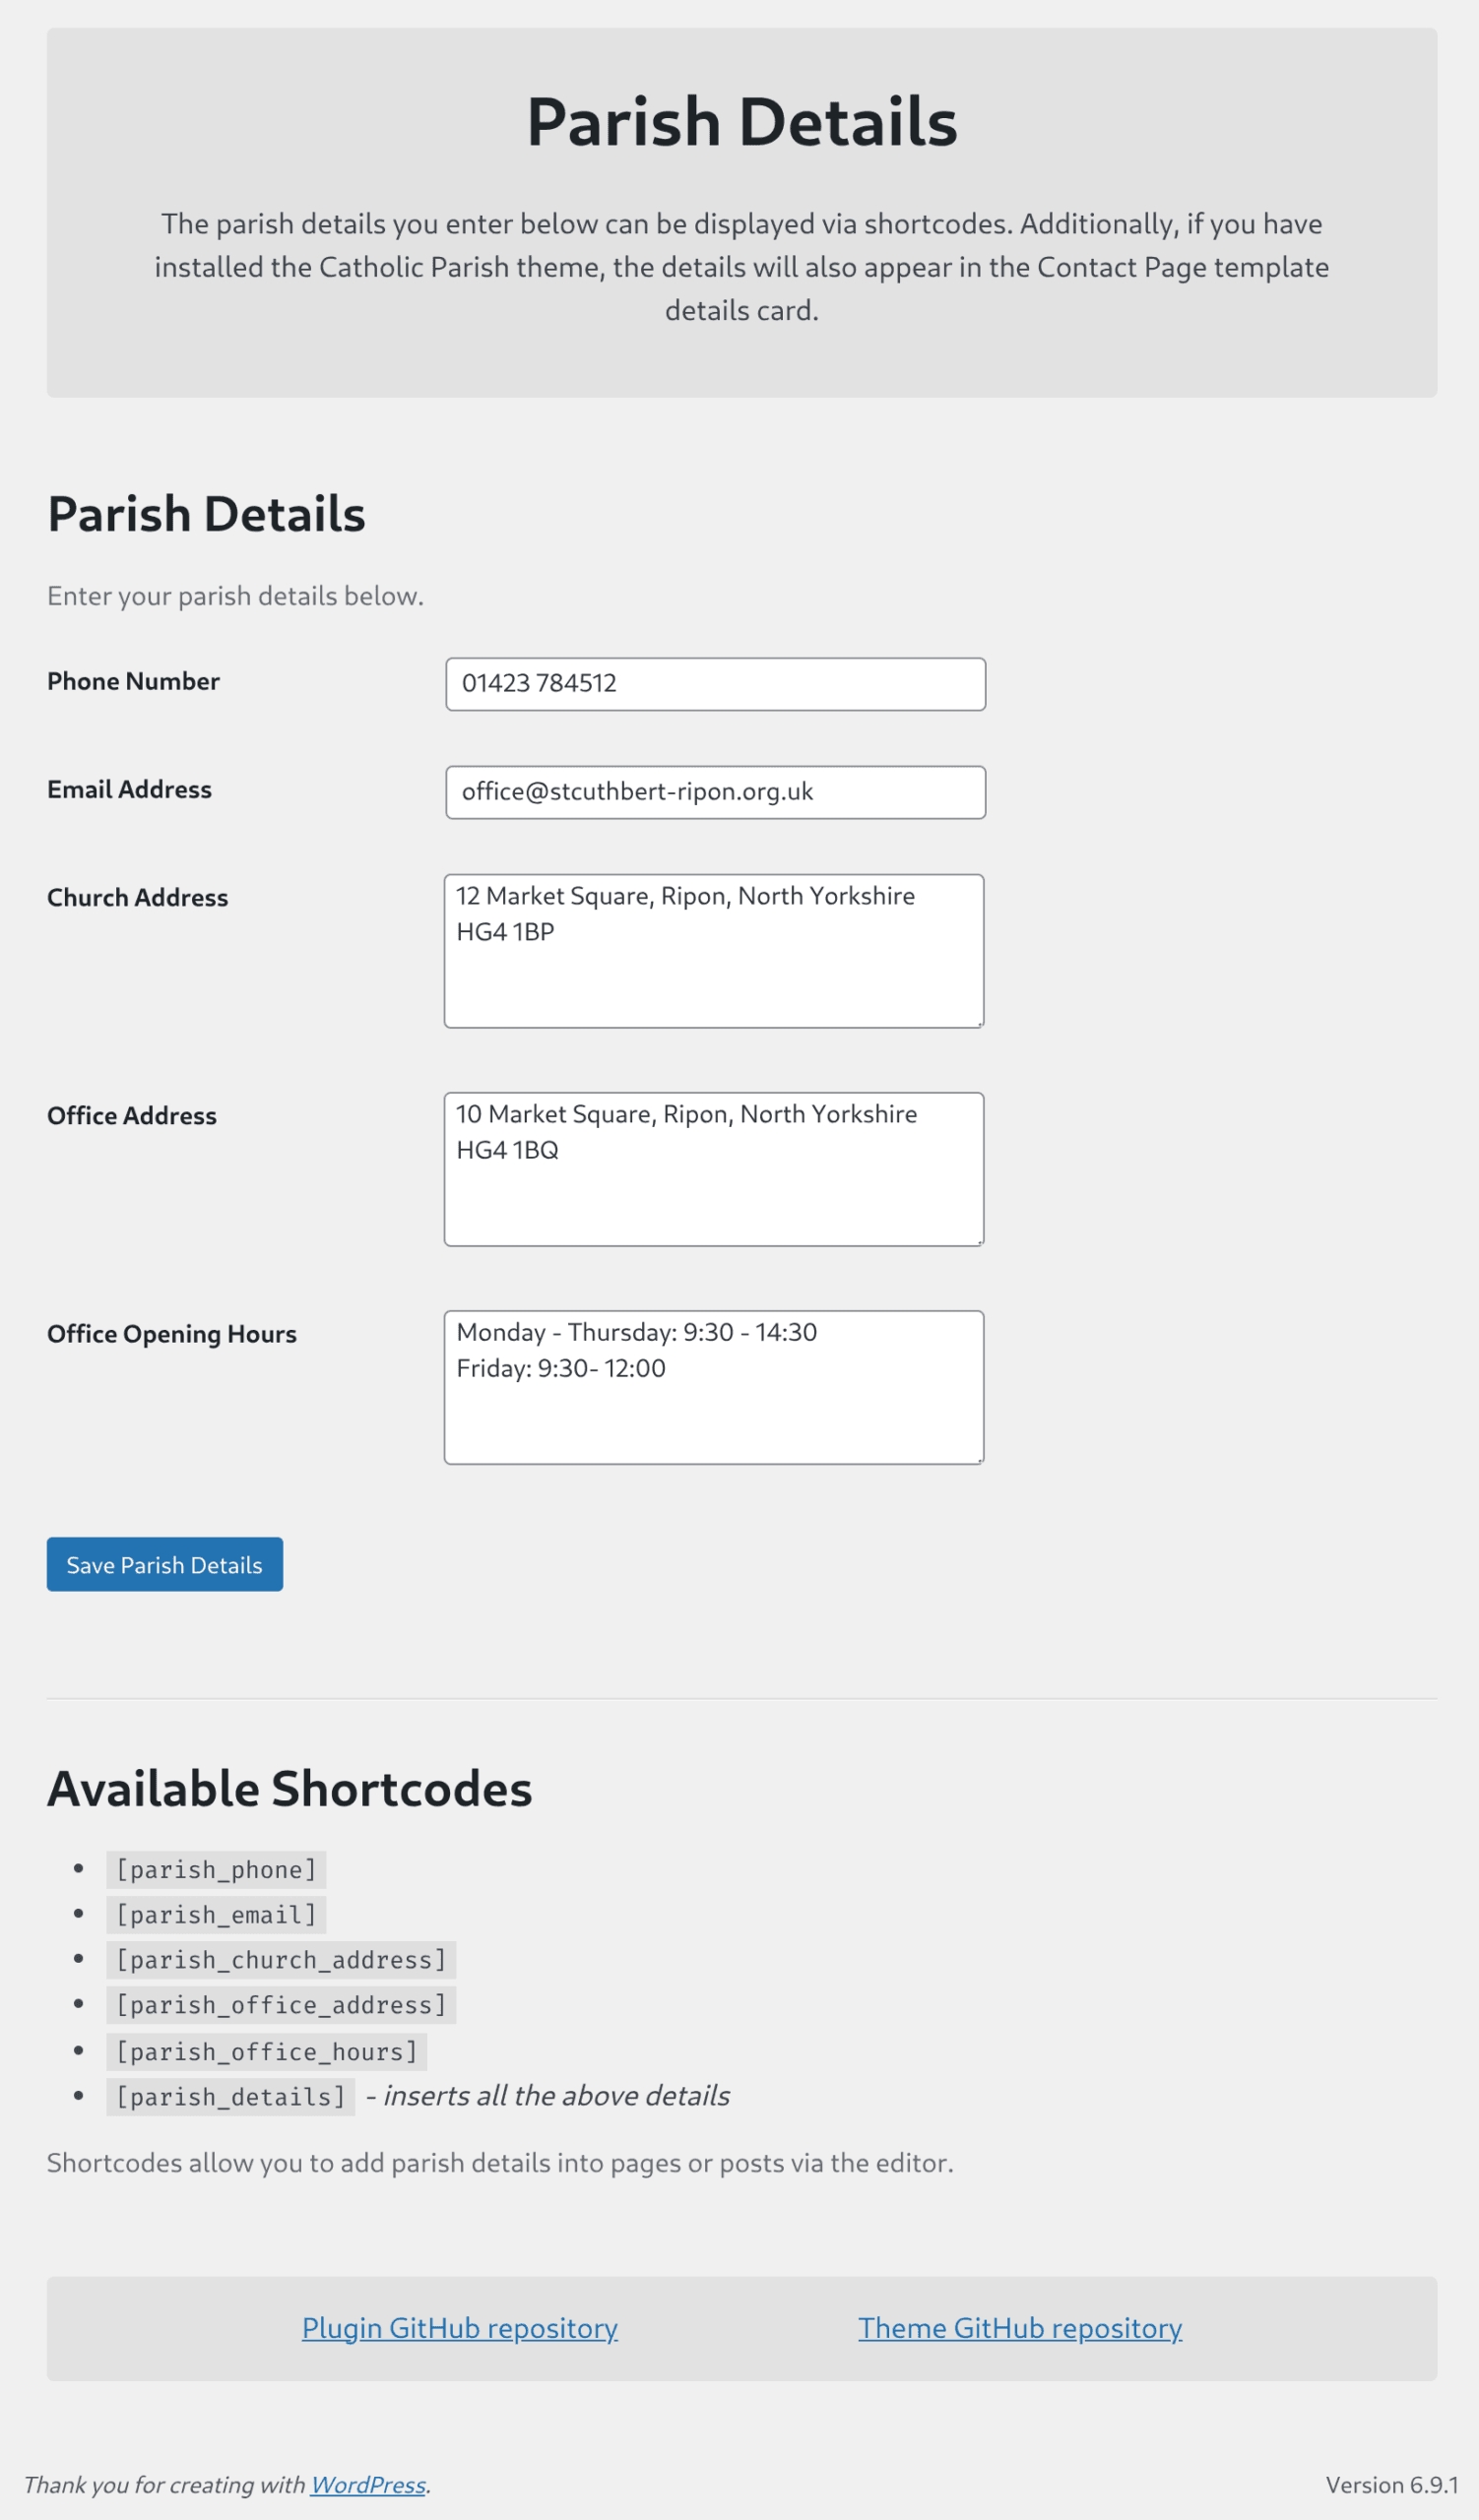1479x2520 pixels.
Task: Click the Parish Details section heading
Action: [x=205, y=515]
